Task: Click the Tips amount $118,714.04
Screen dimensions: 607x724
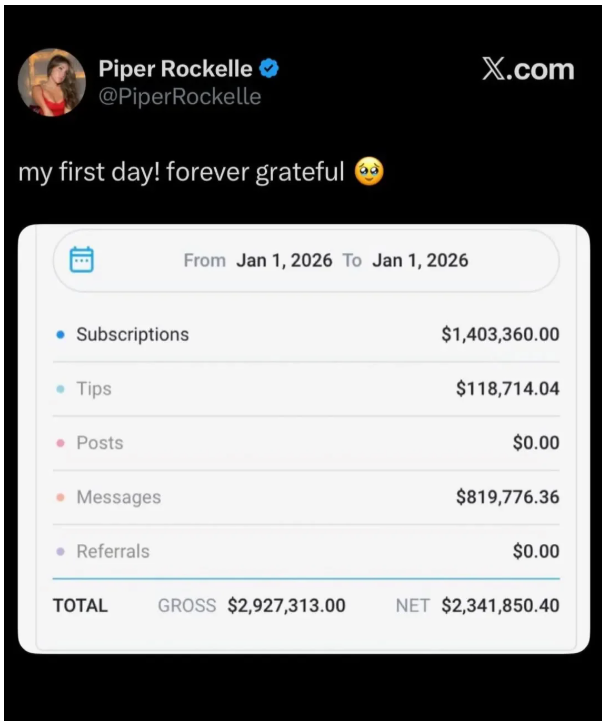Action: click(x=507, y=389)
